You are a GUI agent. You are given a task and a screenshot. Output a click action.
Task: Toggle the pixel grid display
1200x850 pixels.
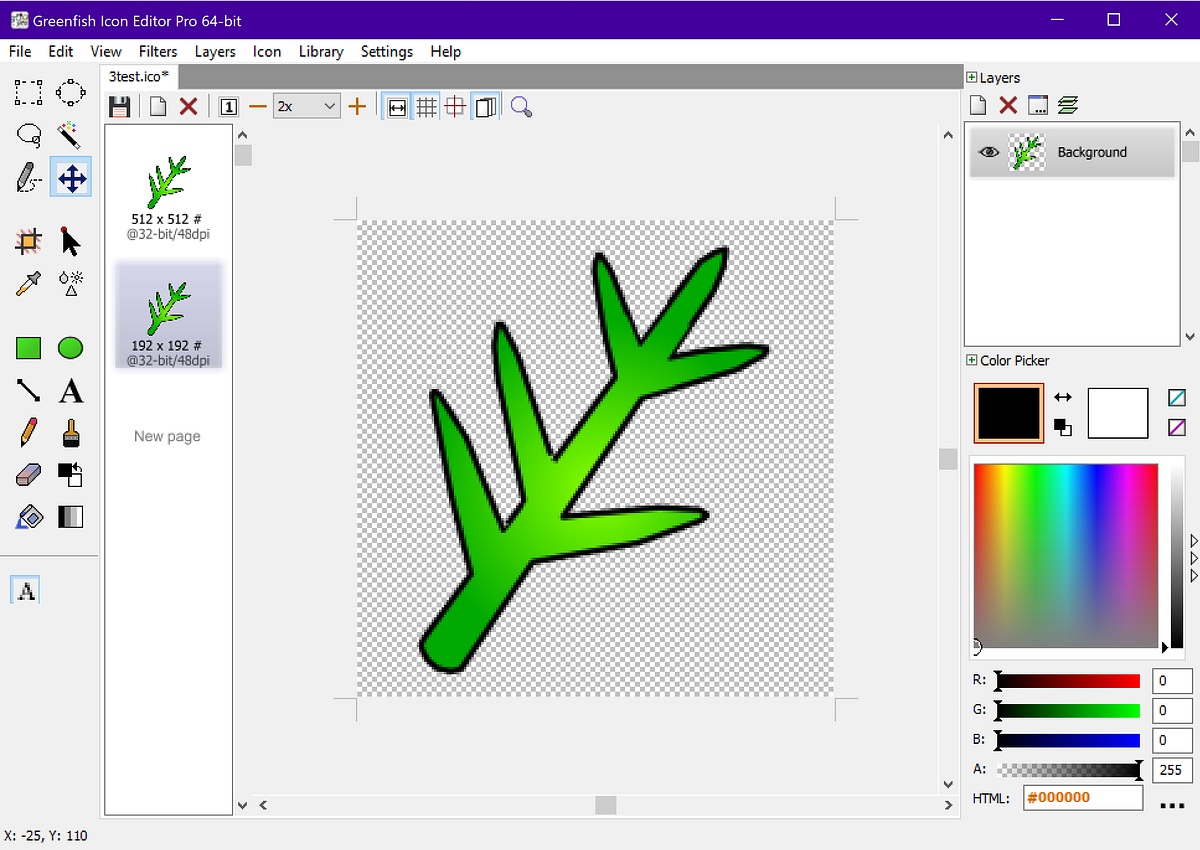tap(427, 106)
